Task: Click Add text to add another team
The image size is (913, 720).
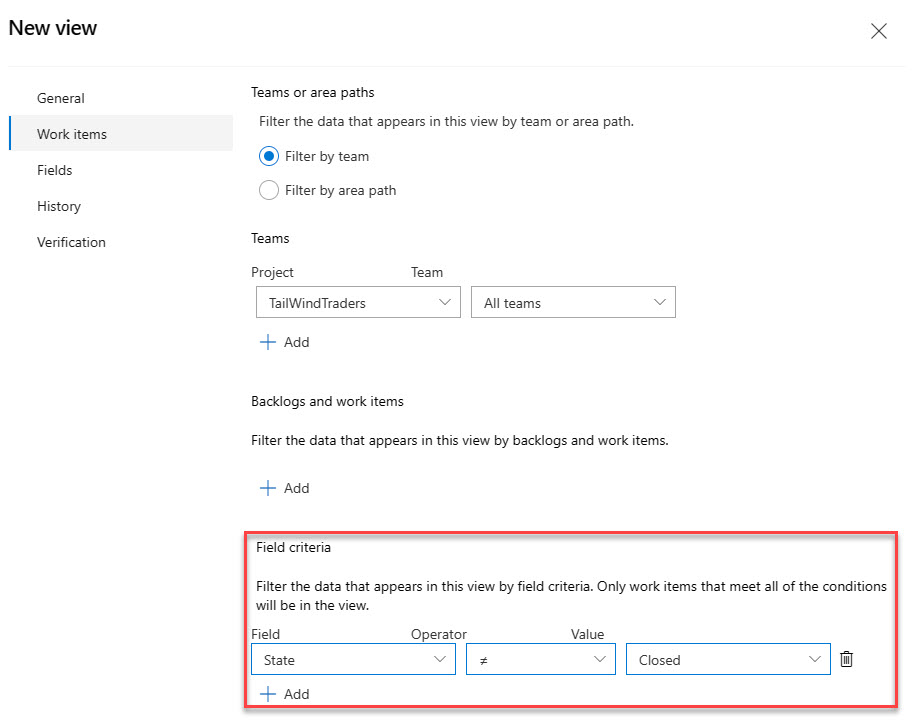Action: click(297, 342)
